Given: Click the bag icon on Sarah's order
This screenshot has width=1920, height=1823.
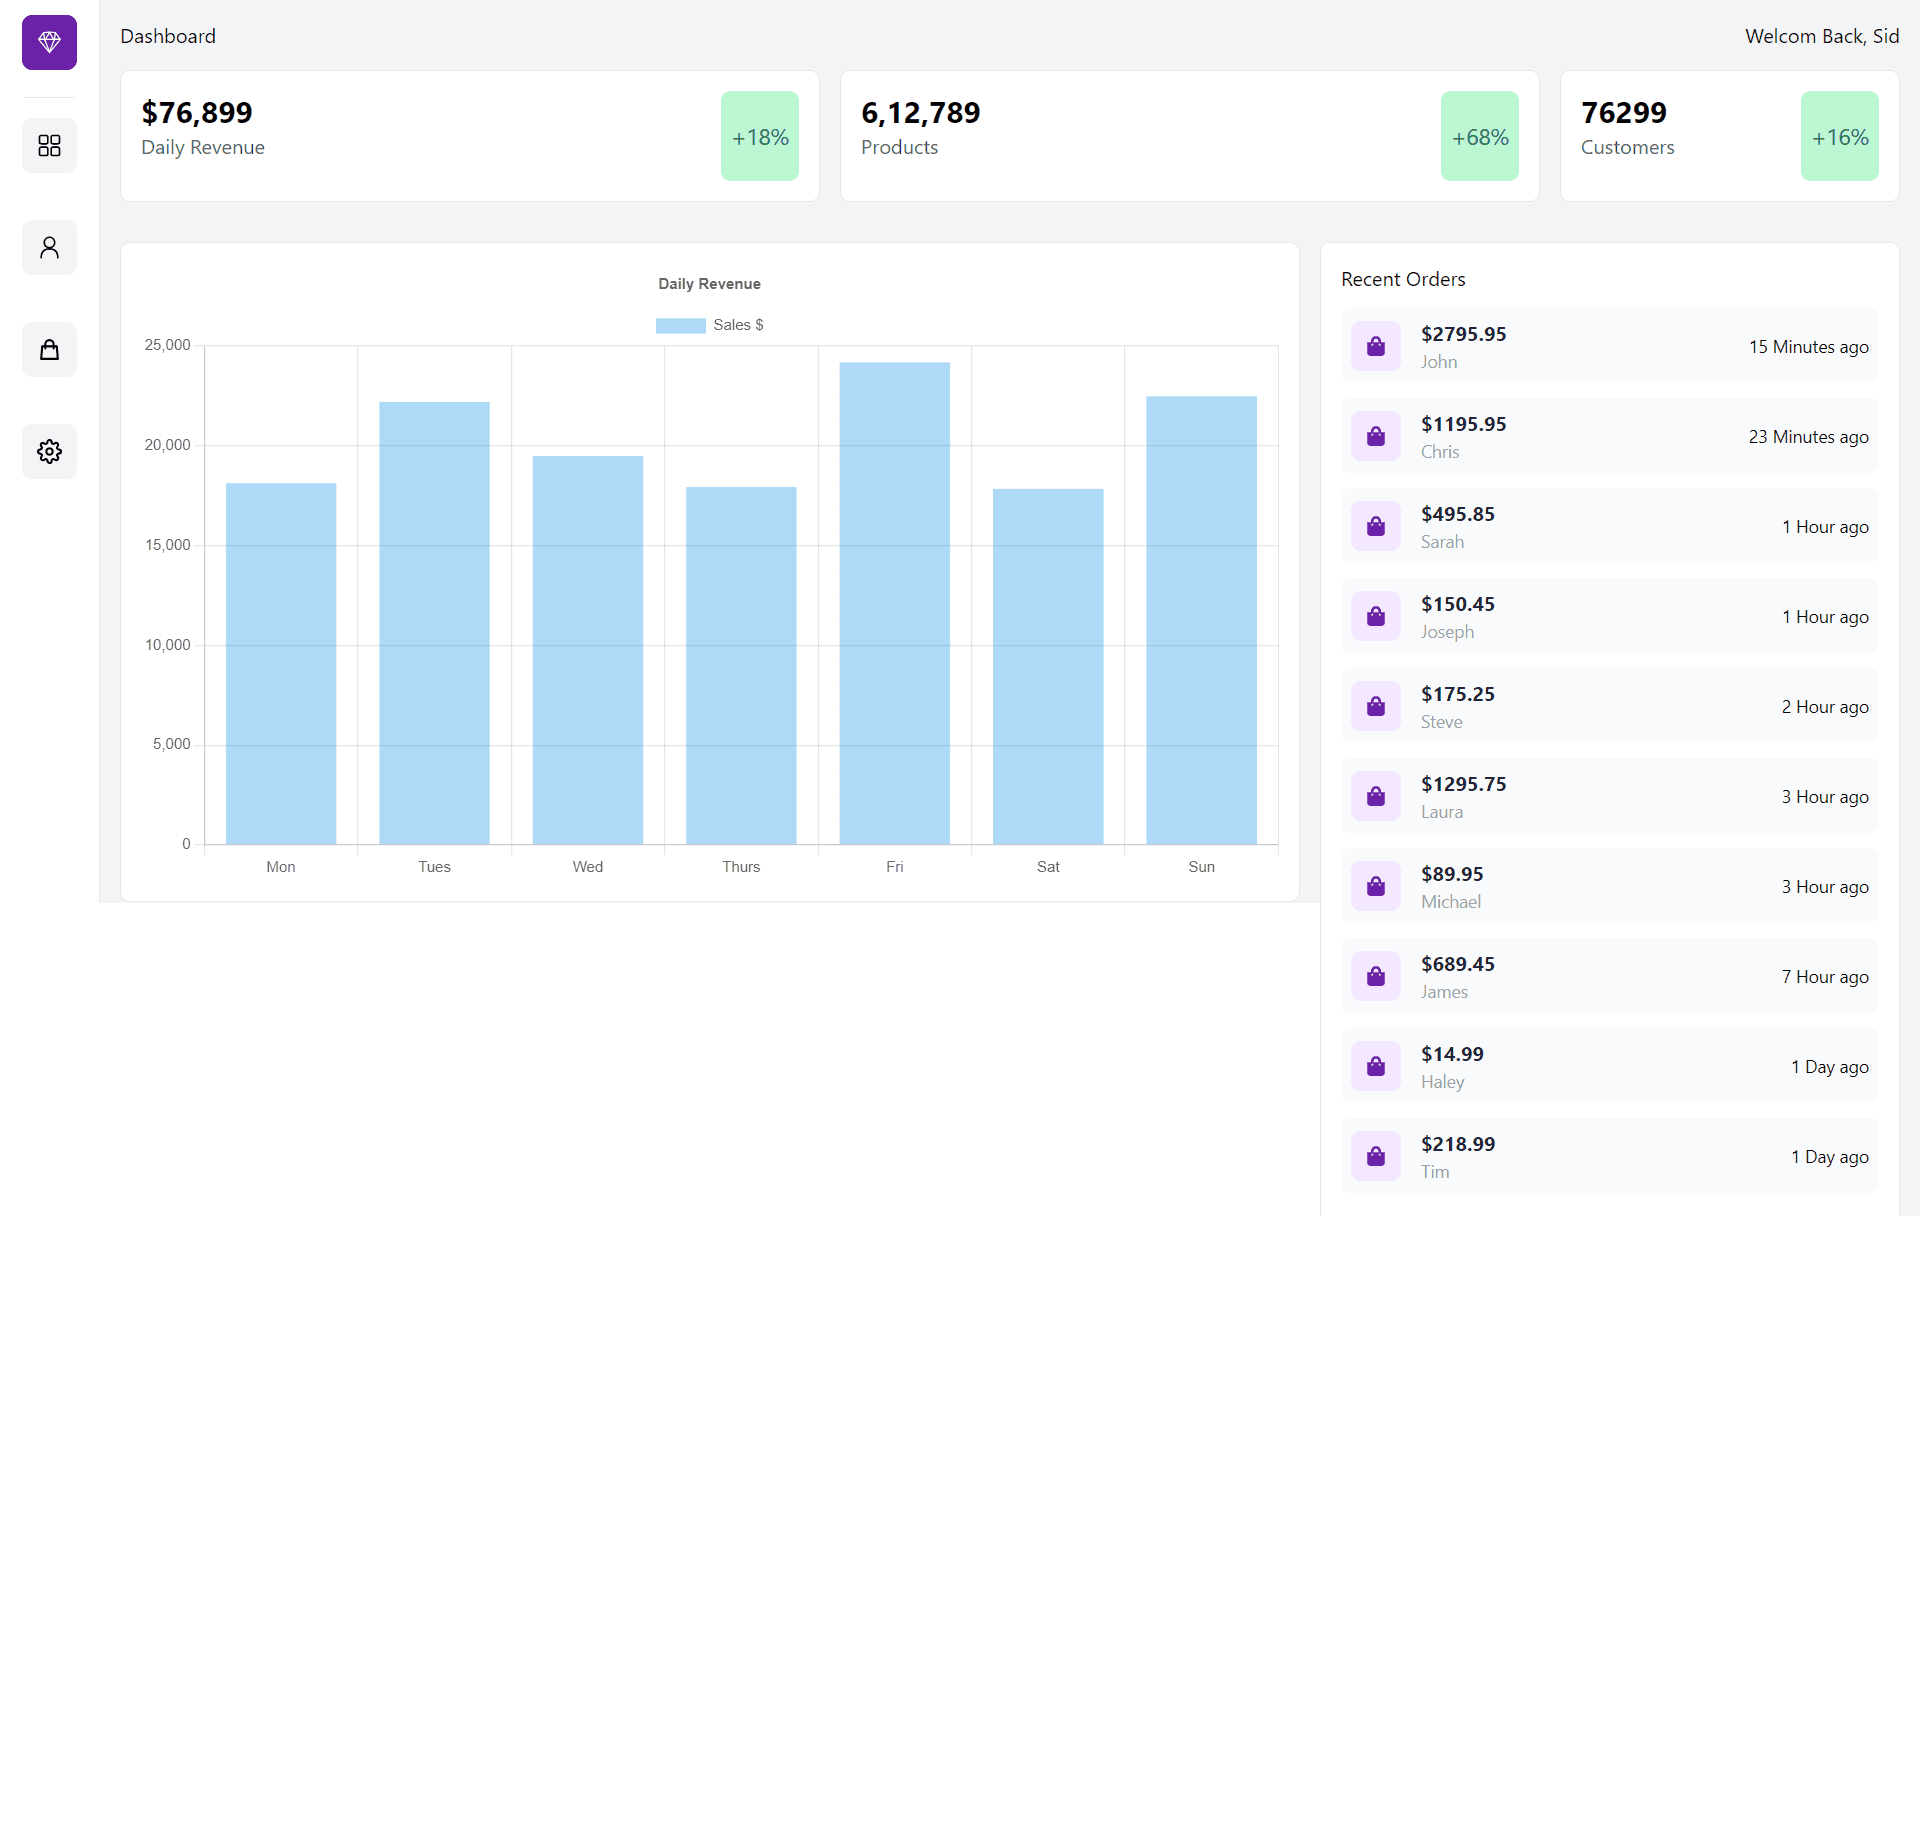Looking at the screenshot, I should click(x=1376, y=526).
